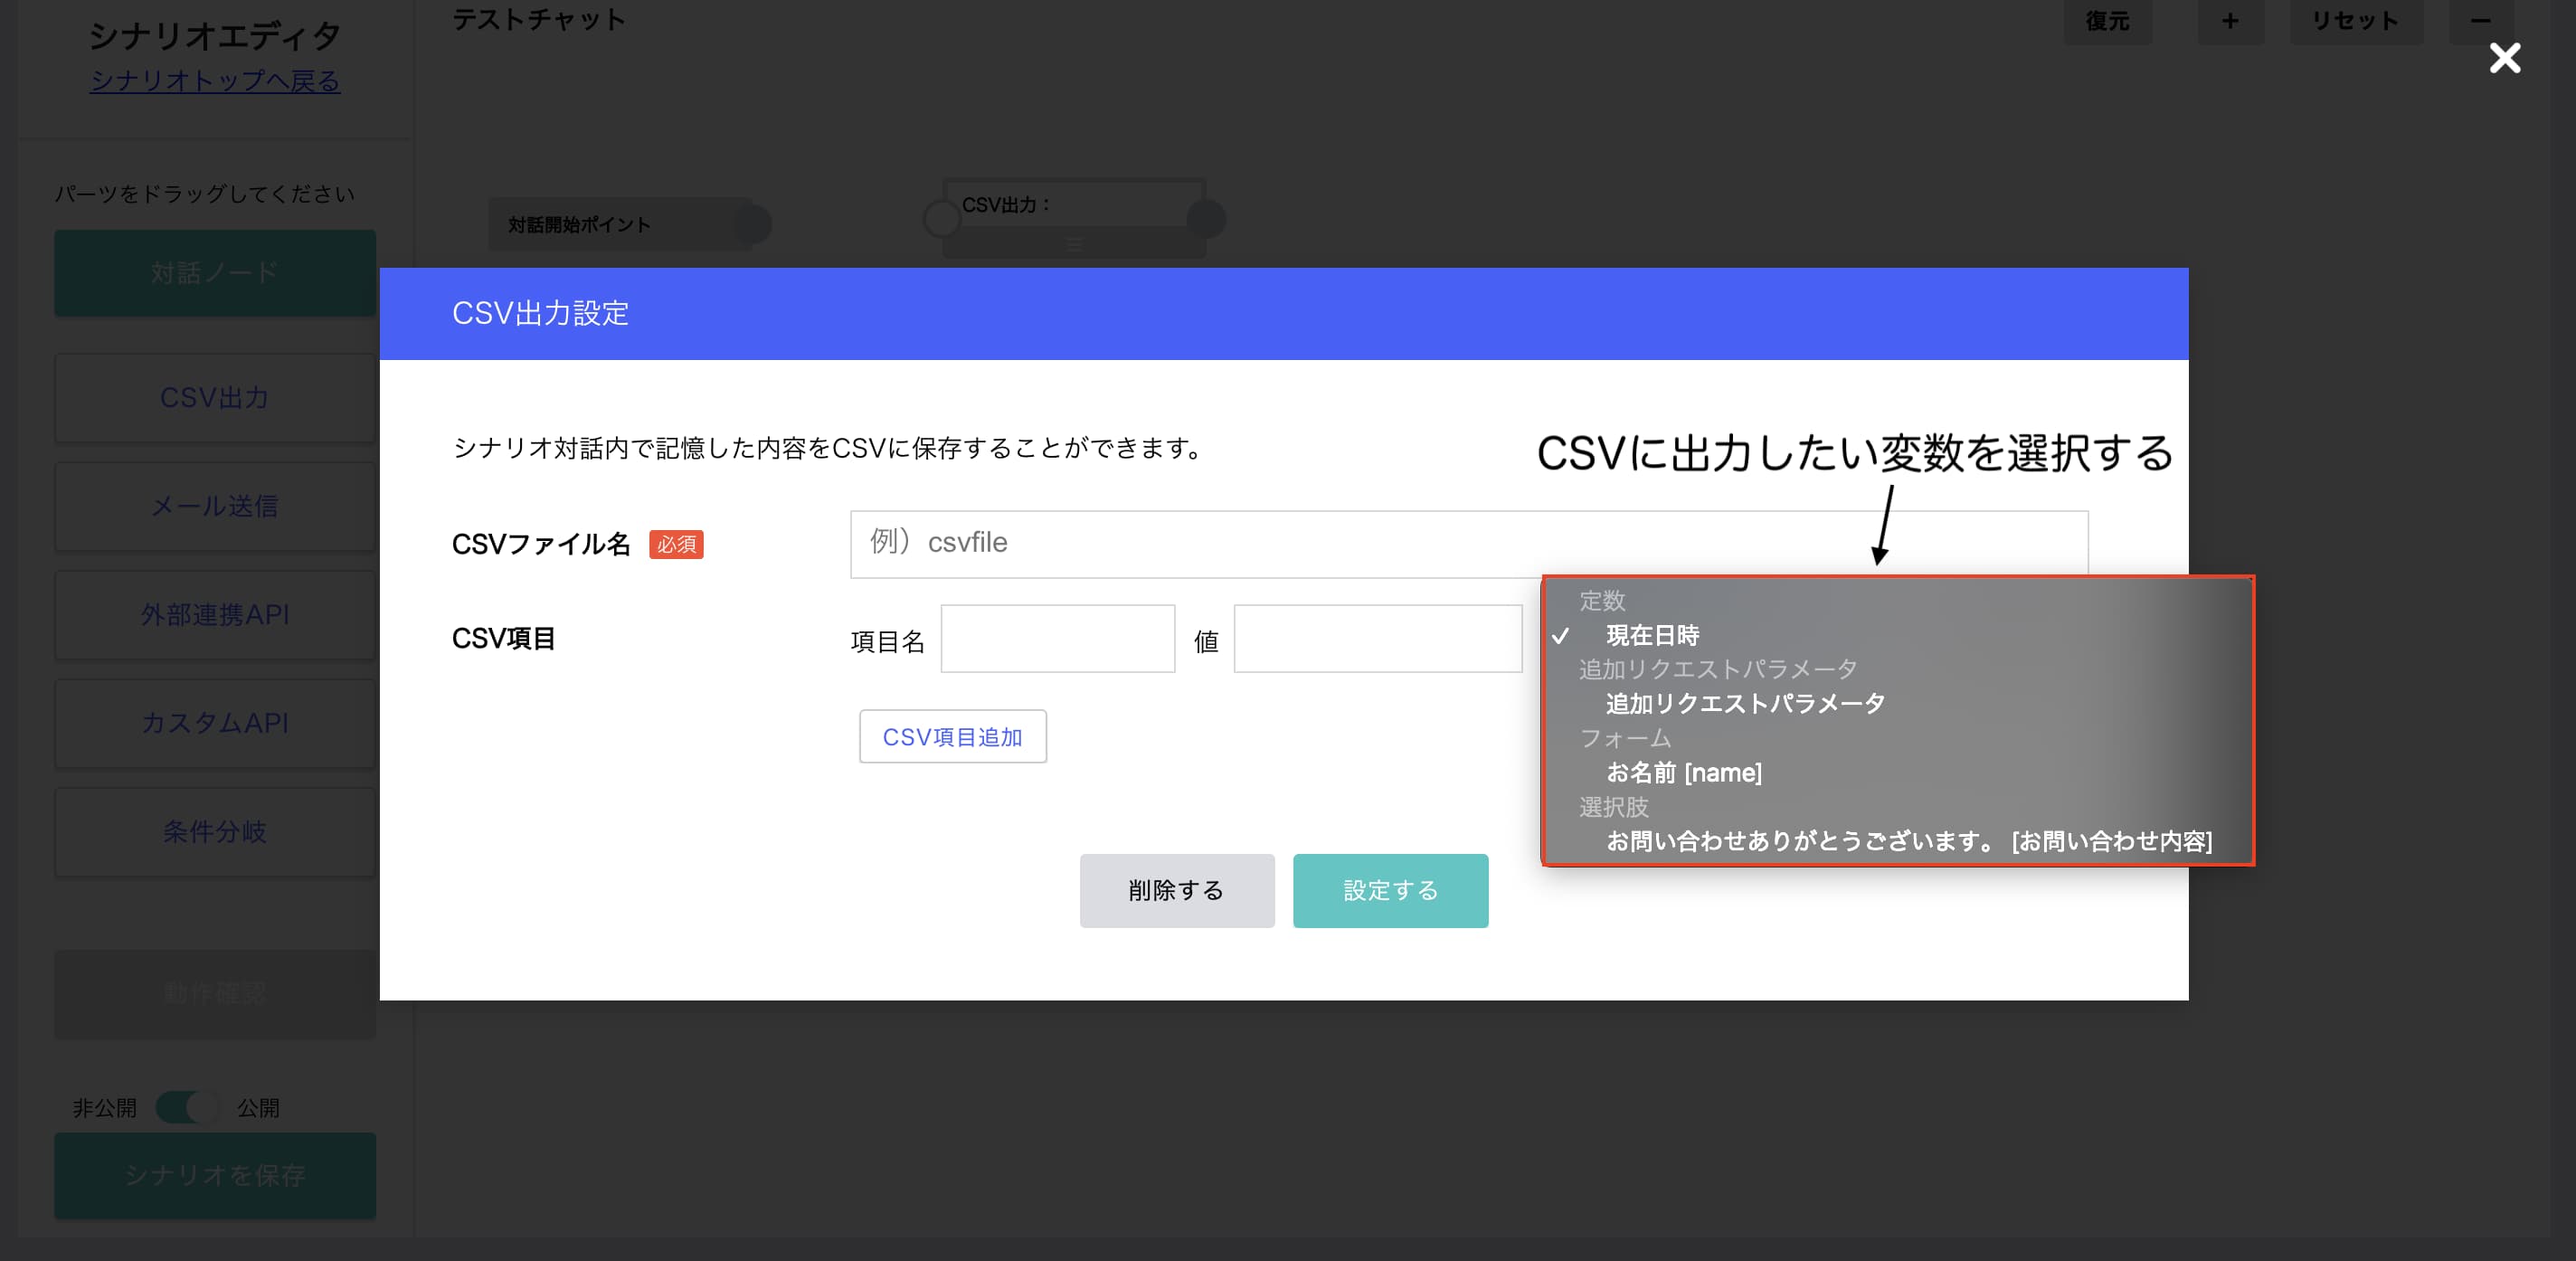Screen dimensions: 2576x1261
Task: Click the テストチャット heading
Action: [x=539, y=19]
